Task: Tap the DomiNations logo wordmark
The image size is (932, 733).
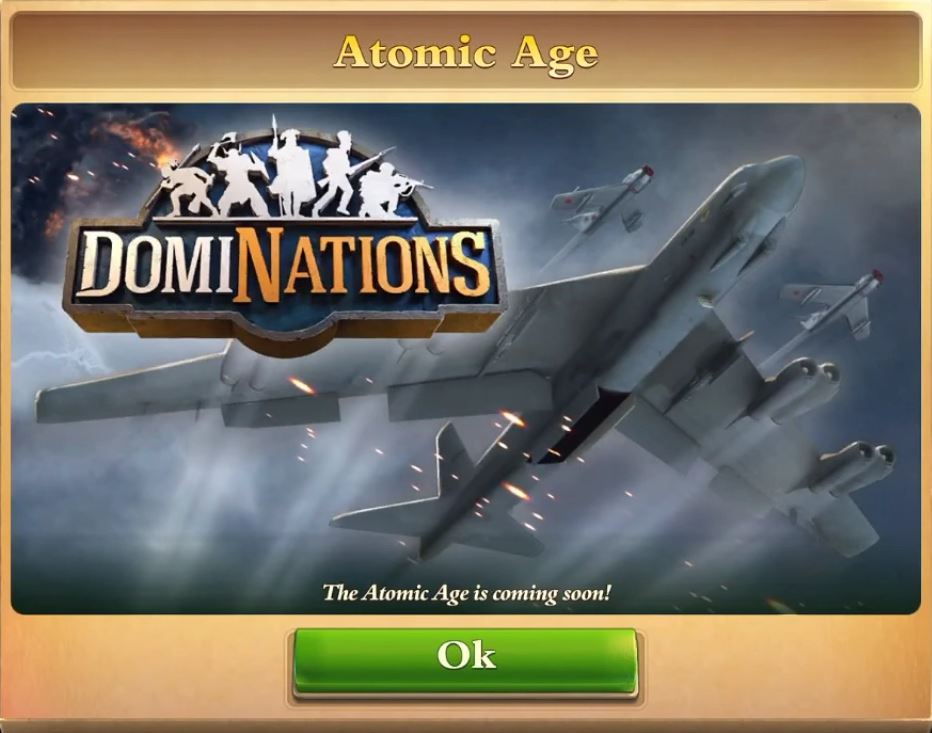Action: coord(283,265)
